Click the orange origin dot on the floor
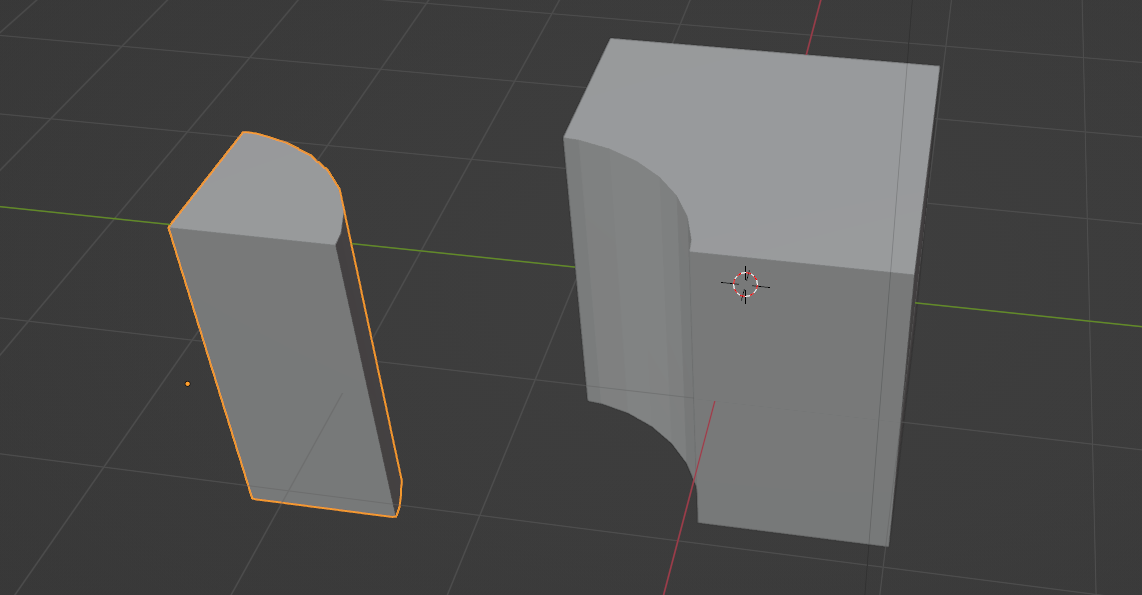 [187, 383]
